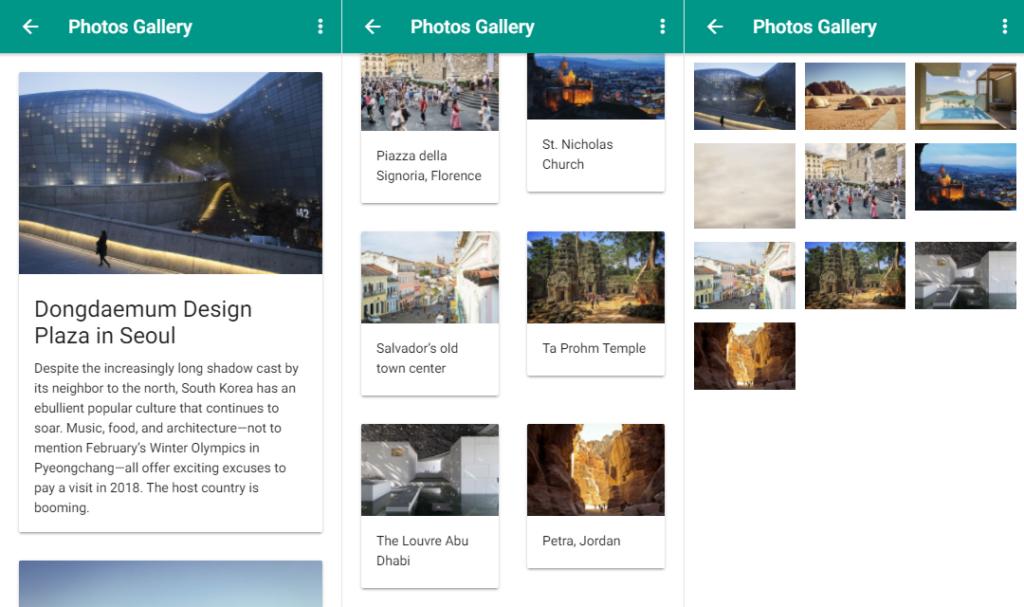1024x607 pixels.
Task: Open the Ta Prohm Temple card image
Action: [596, 277]
